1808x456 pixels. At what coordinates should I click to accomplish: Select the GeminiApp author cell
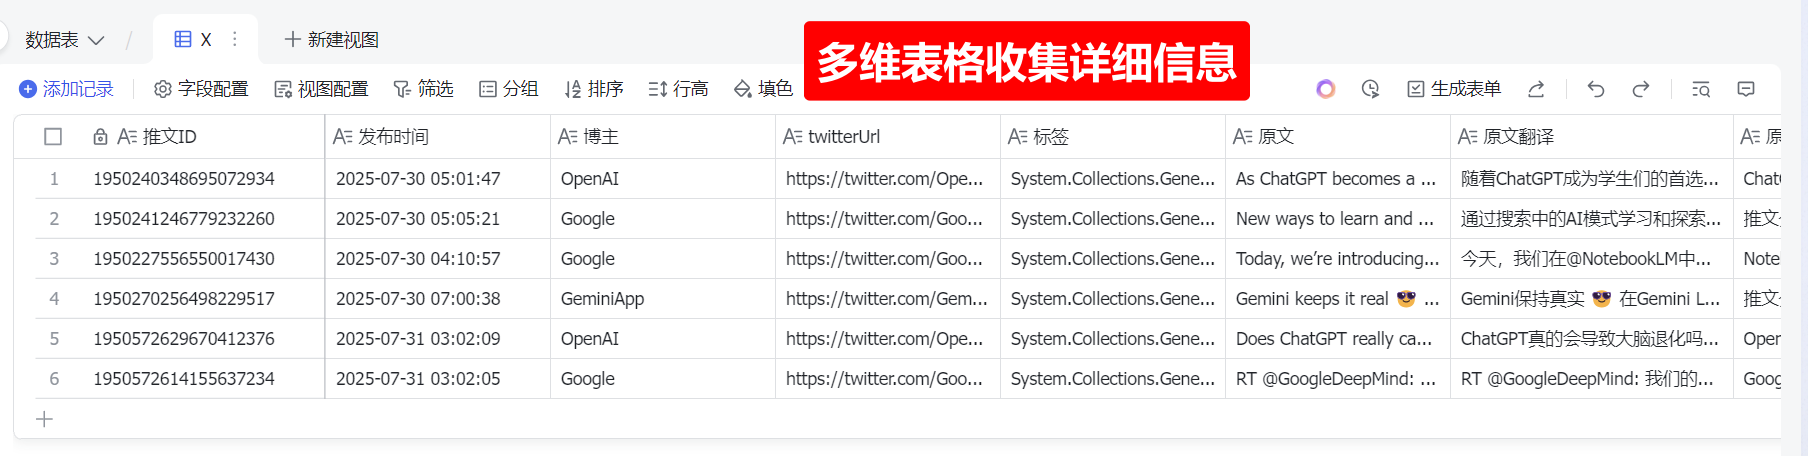pyautogui.click(x=663, y=299)
